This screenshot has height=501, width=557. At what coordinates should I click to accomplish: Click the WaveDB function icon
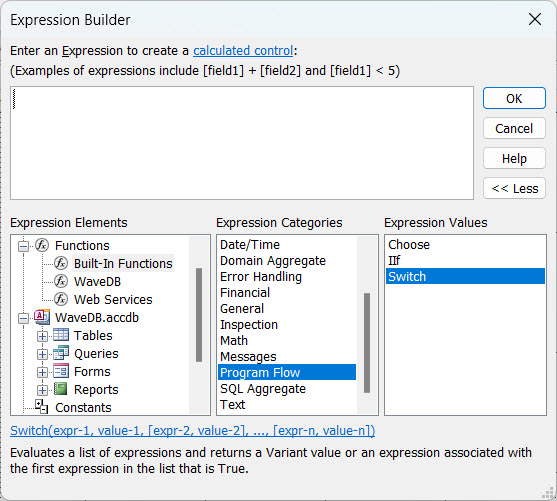coord(61,281)
